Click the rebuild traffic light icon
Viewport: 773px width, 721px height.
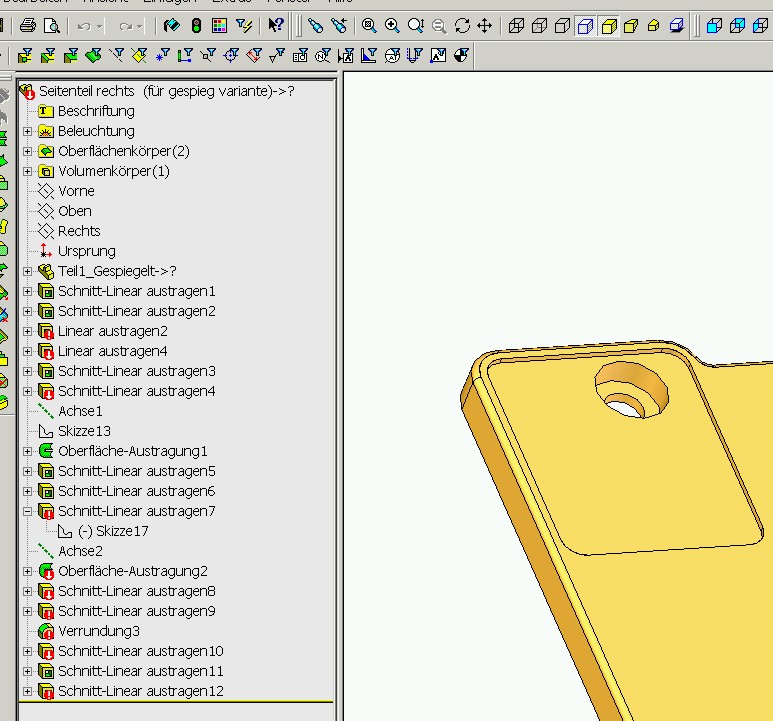(x=196, y=26)
